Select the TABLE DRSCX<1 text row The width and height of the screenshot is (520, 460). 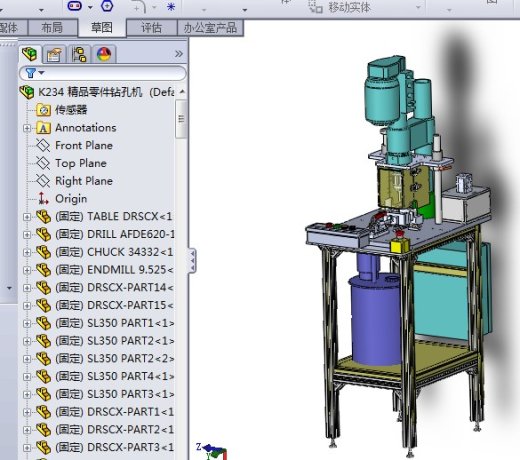114,217
